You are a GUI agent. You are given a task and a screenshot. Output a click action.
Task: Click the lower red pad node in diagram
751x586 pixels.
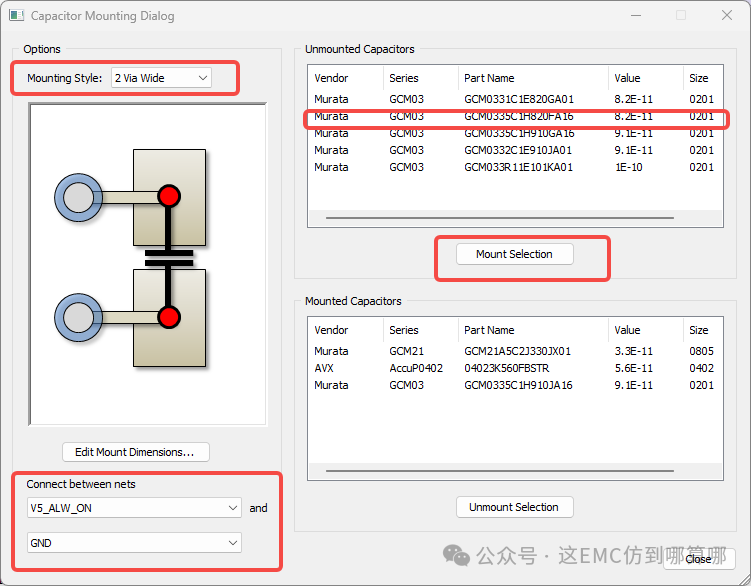169,317
